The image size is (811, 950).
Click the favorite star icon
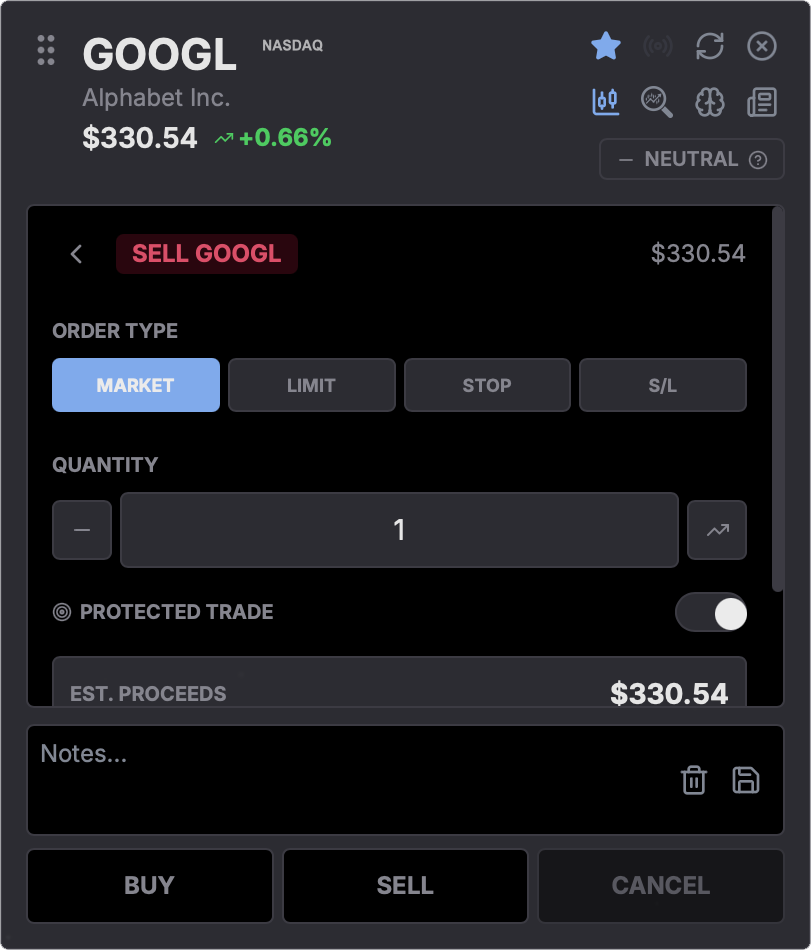tap(606, 46)
